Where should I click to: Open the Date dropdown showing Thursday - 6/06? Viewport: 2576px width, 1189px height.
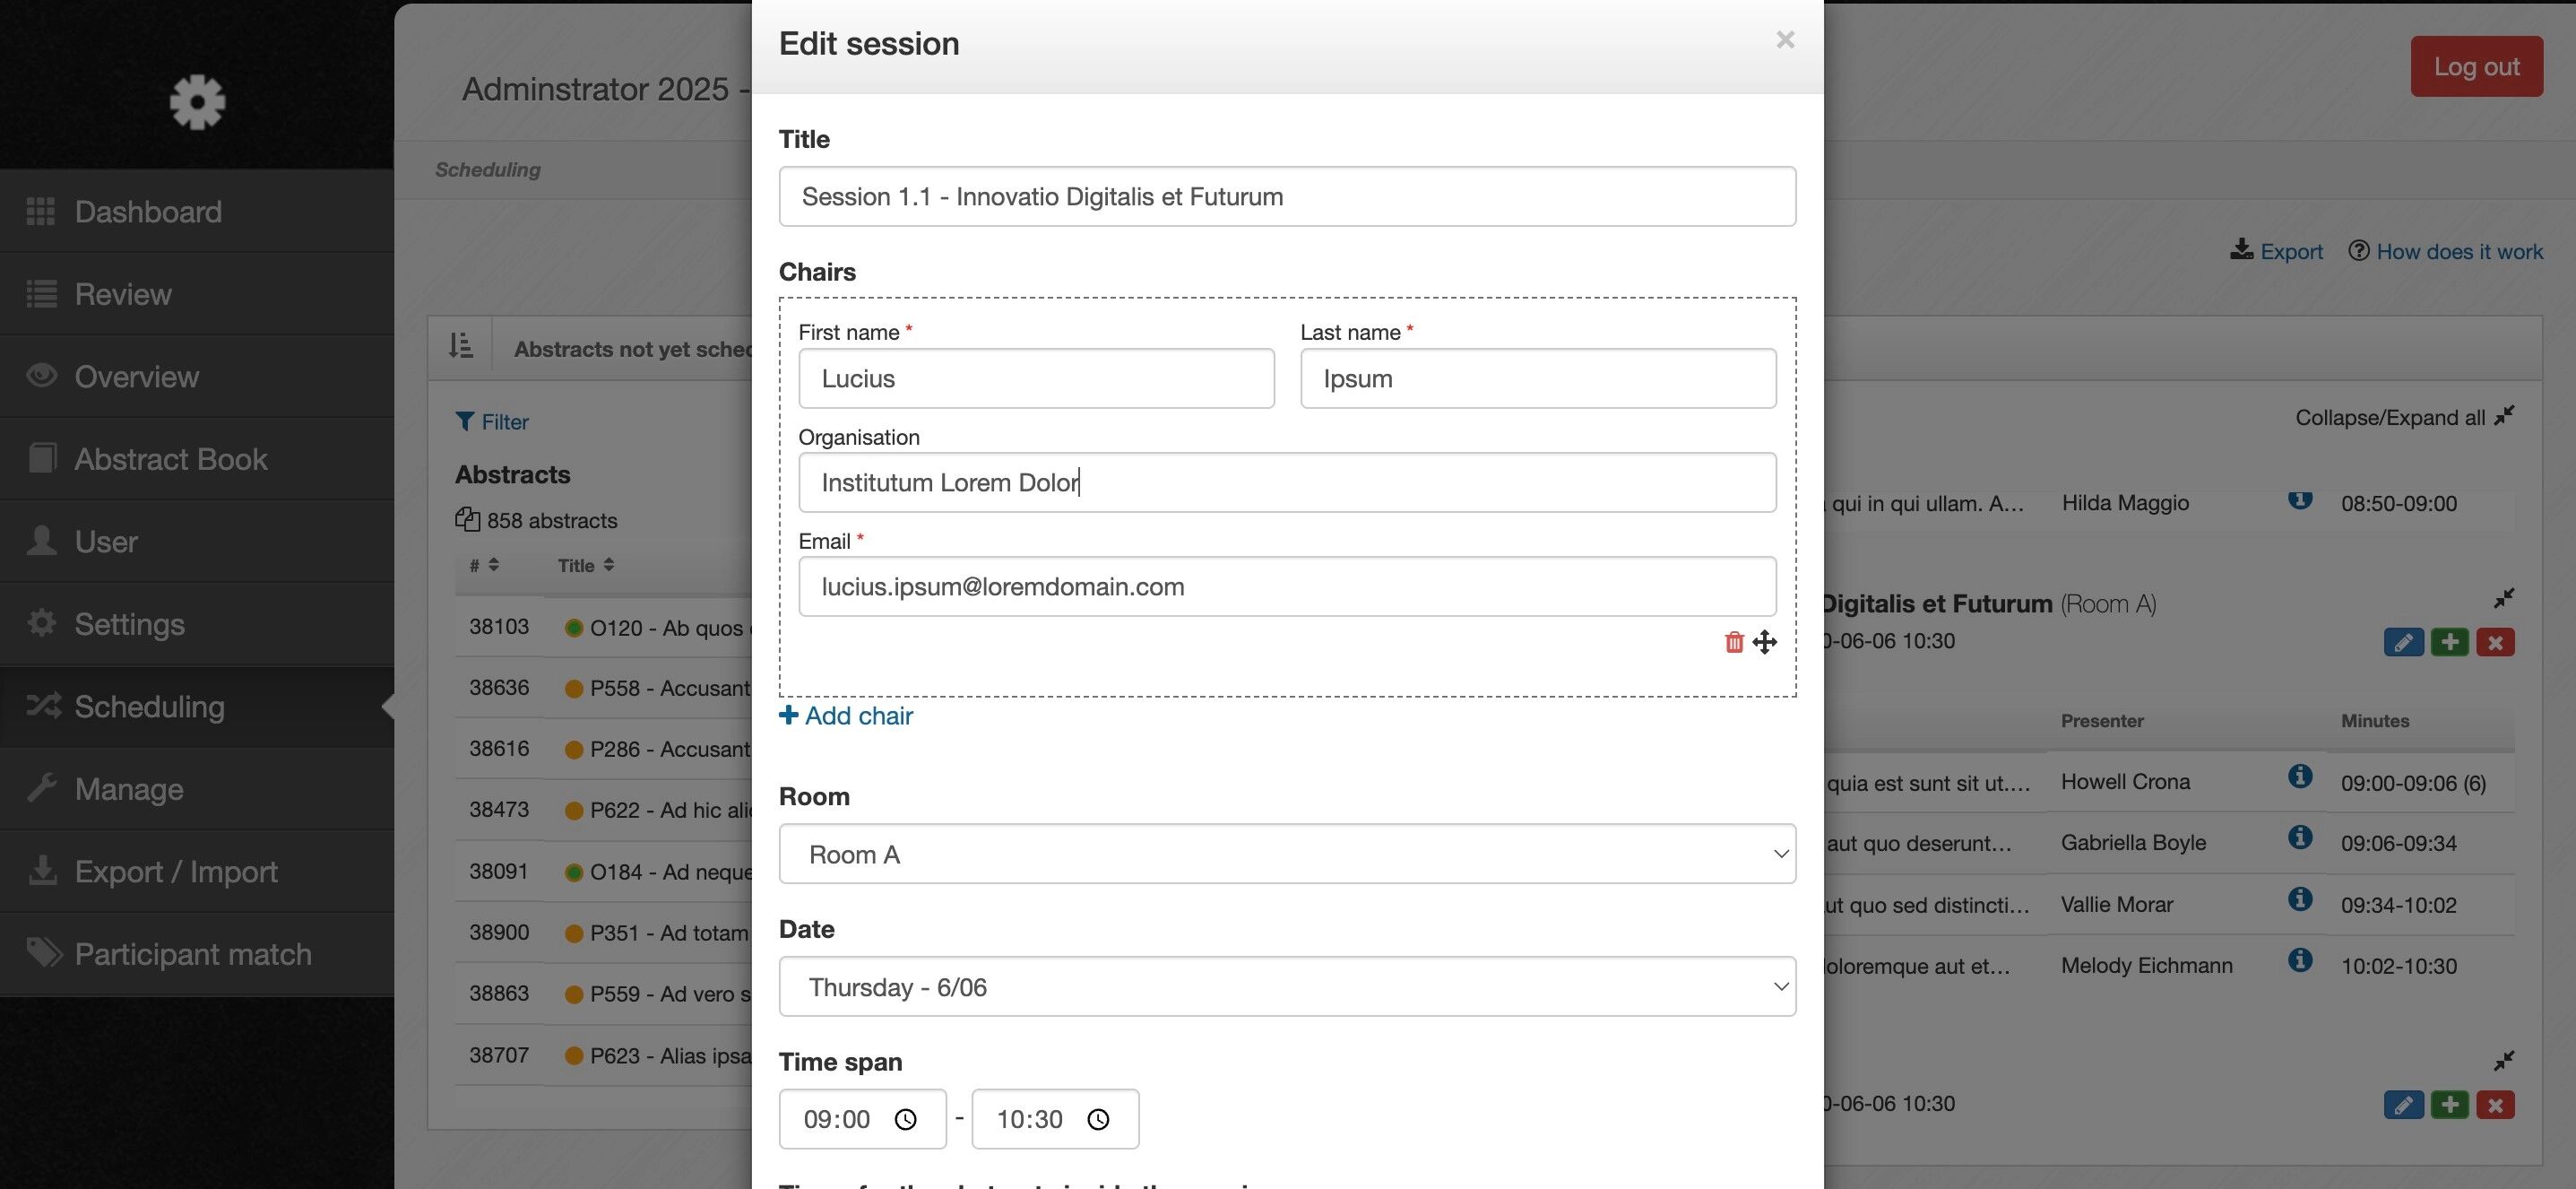(1287, 987)
